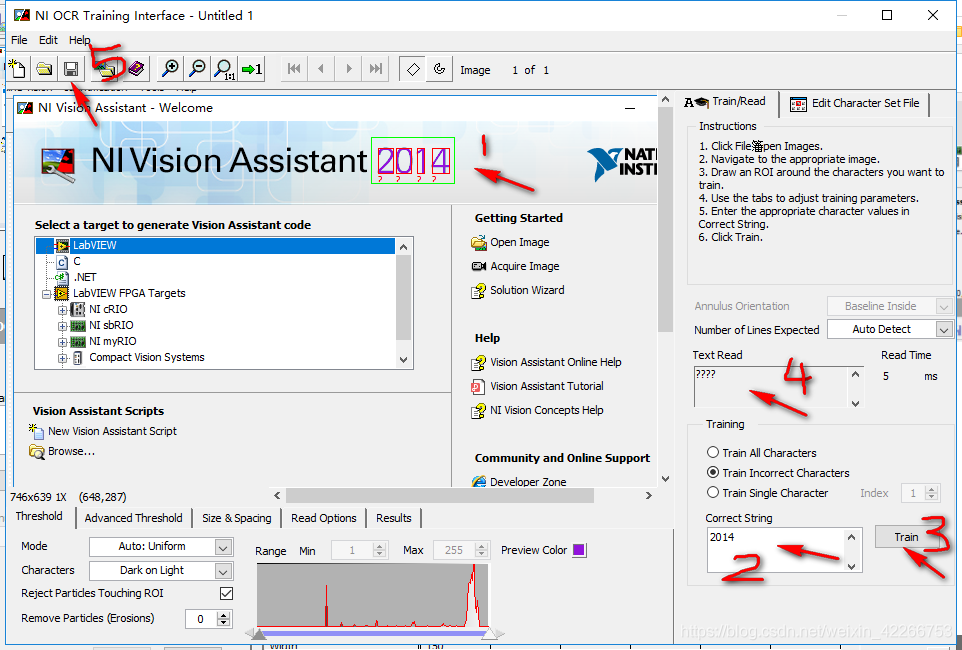
Task: Open the Advanced Threshold tab
Action: click(133, 518)
